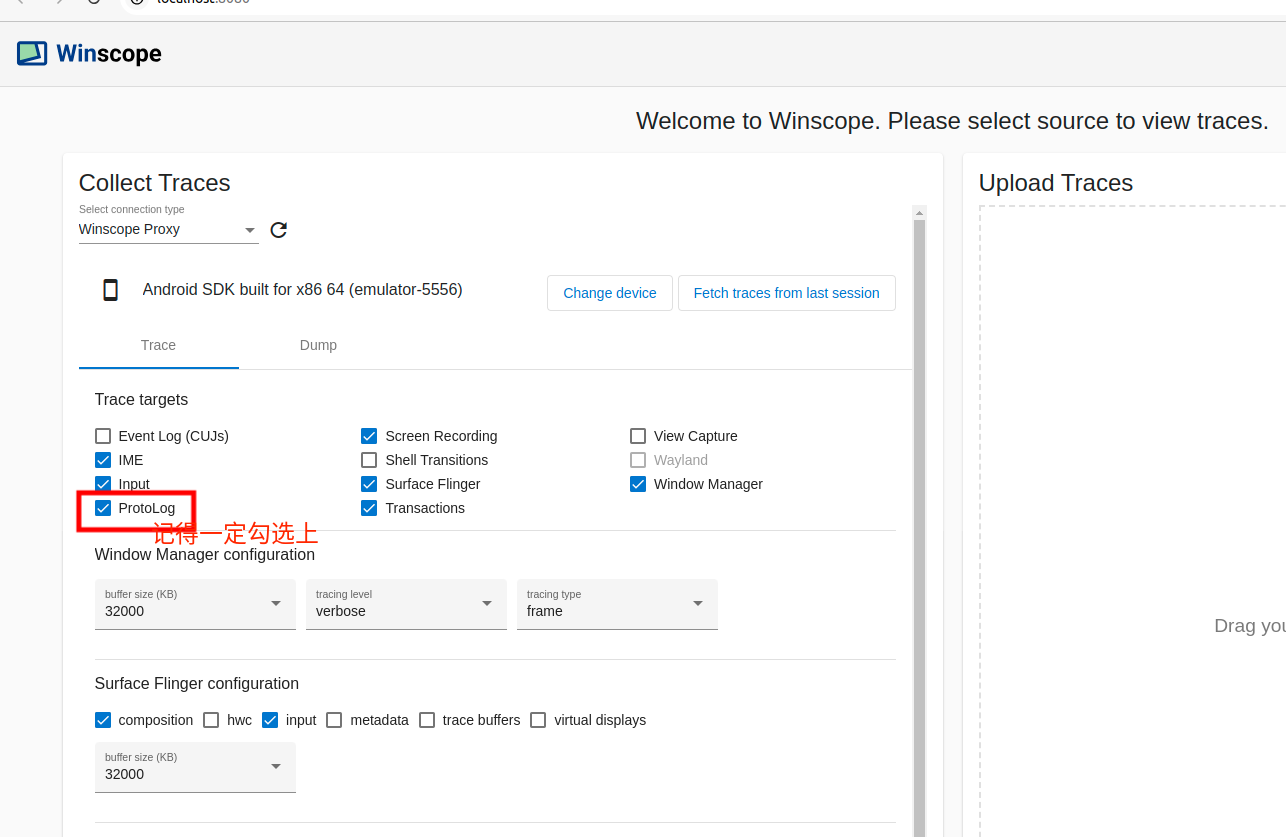The image size is (1286, 837).
Task: Enable trace buffers checkbox
Action: [427, 720]
